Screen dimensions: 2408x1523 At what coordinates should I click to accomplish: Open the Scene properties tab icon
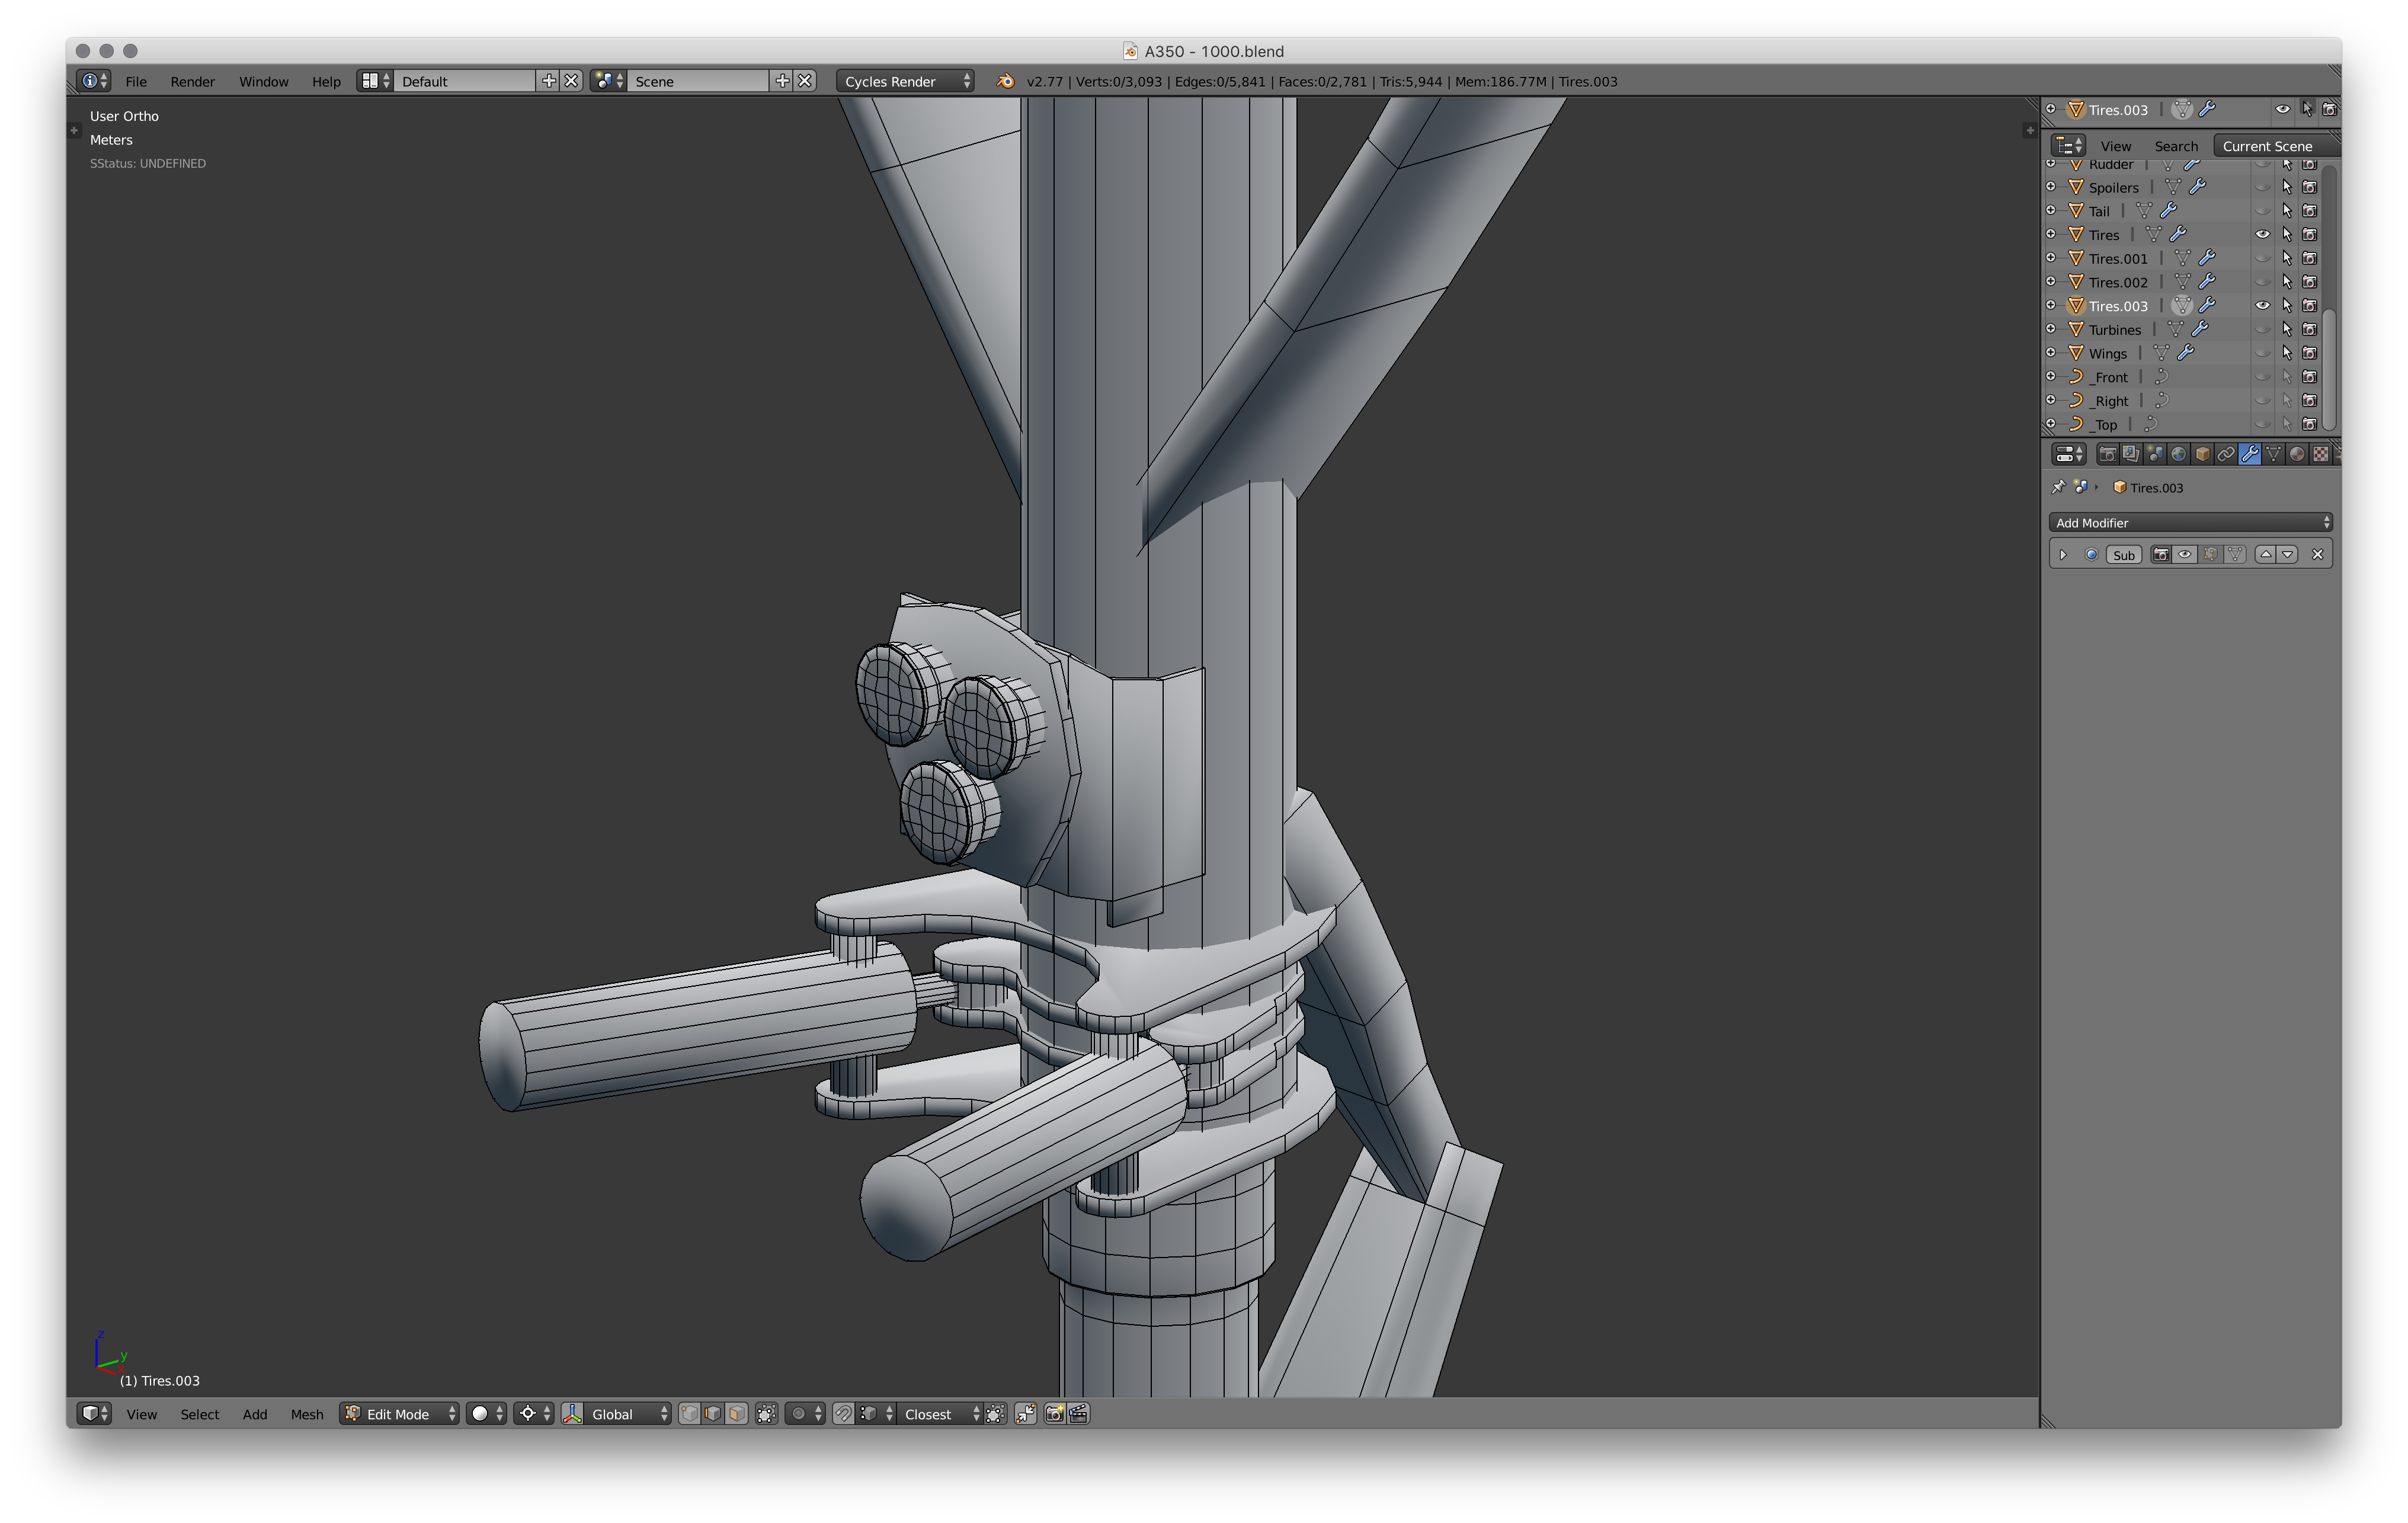(x=2155, y=454)
